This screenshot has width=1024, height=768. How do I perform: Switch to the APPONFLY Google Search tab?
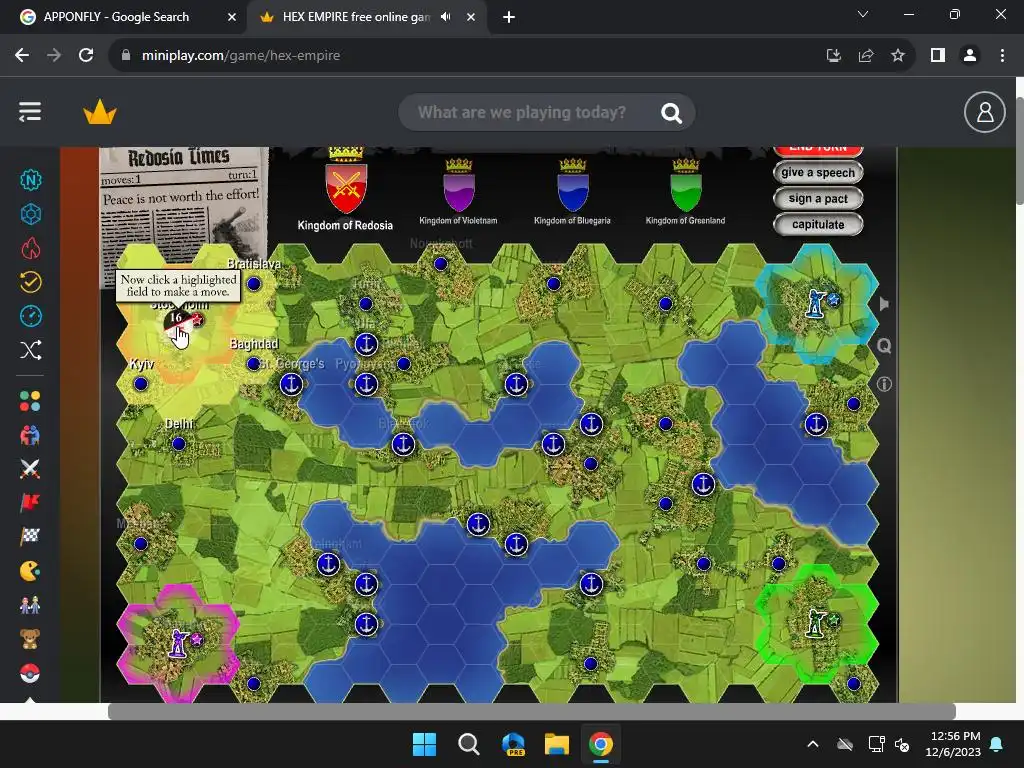tap(116, 17)
